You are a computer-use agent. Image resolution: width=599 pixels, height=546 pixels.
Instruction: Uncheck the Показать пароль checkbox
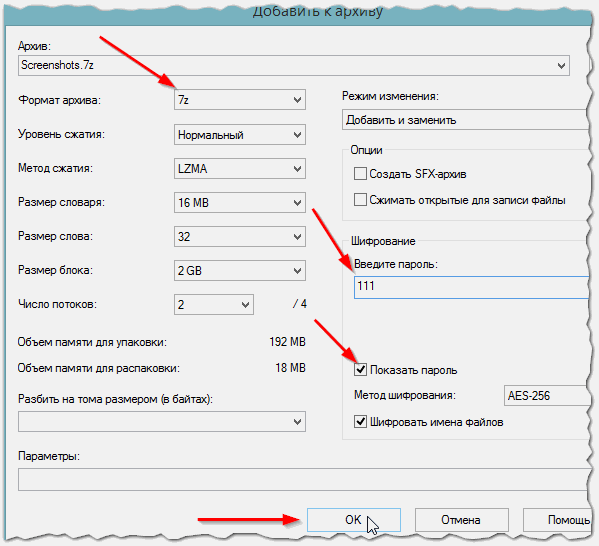[360, 369]
